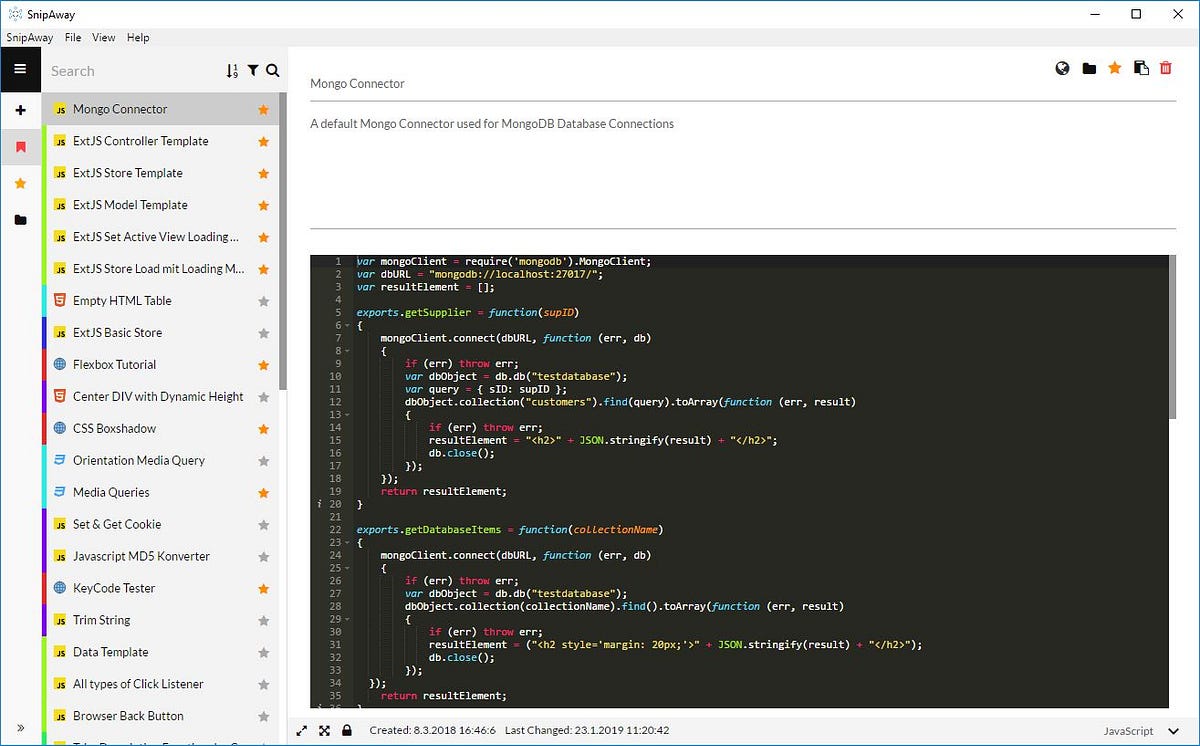Open the File menu
Screen dimensions: 1200x746
click(x=72, y=37)
